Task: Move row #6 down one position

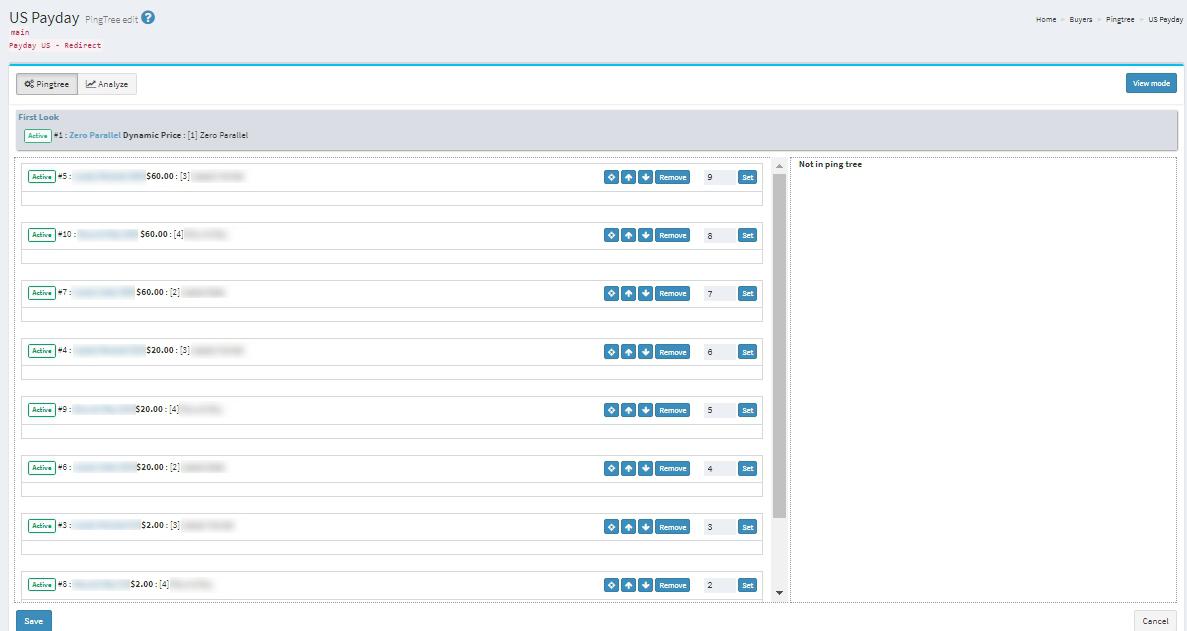Action: coord(645,468)
